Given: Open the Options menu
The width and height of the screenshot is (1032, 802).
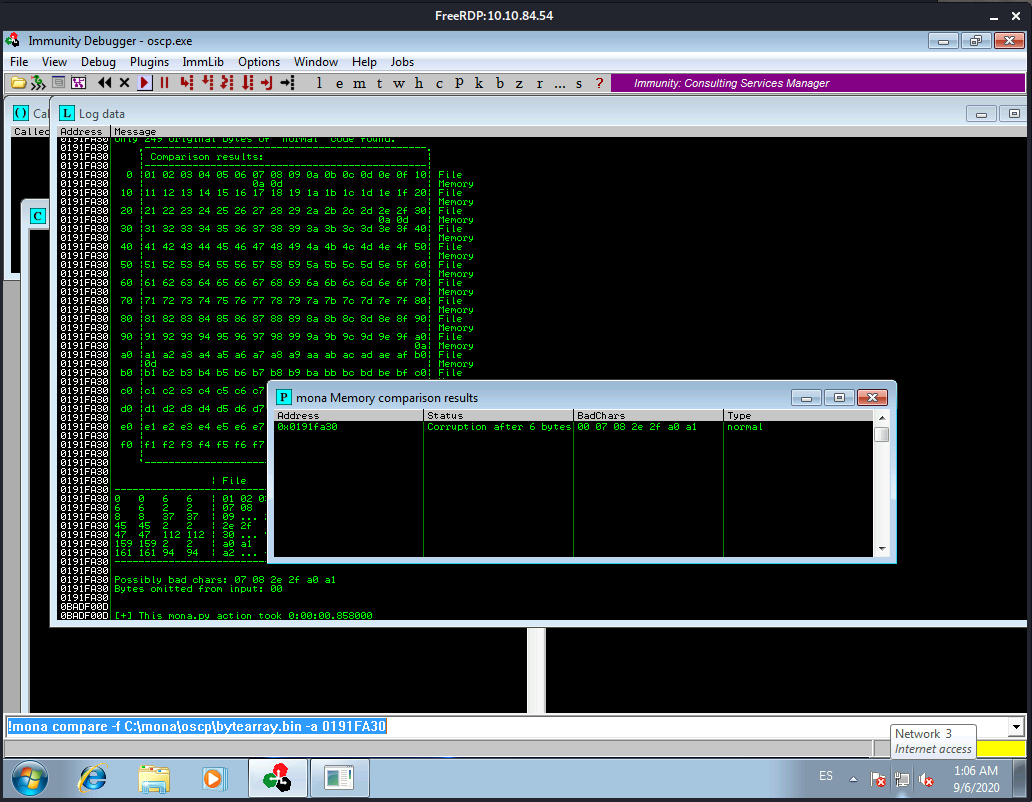Looking at the screenshot, I should (x=259, y=62).
